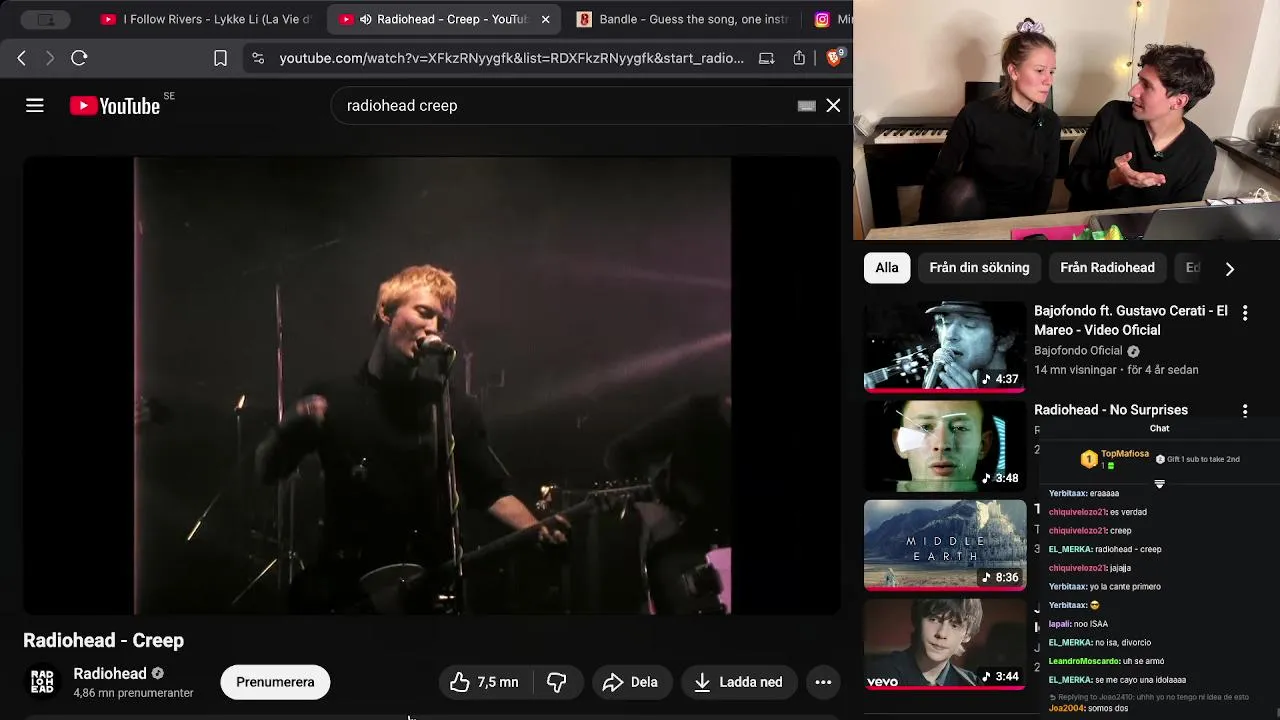Mute audio icon on Radiohead Creep tab
1280x720 pixels.
coord(366,19)
